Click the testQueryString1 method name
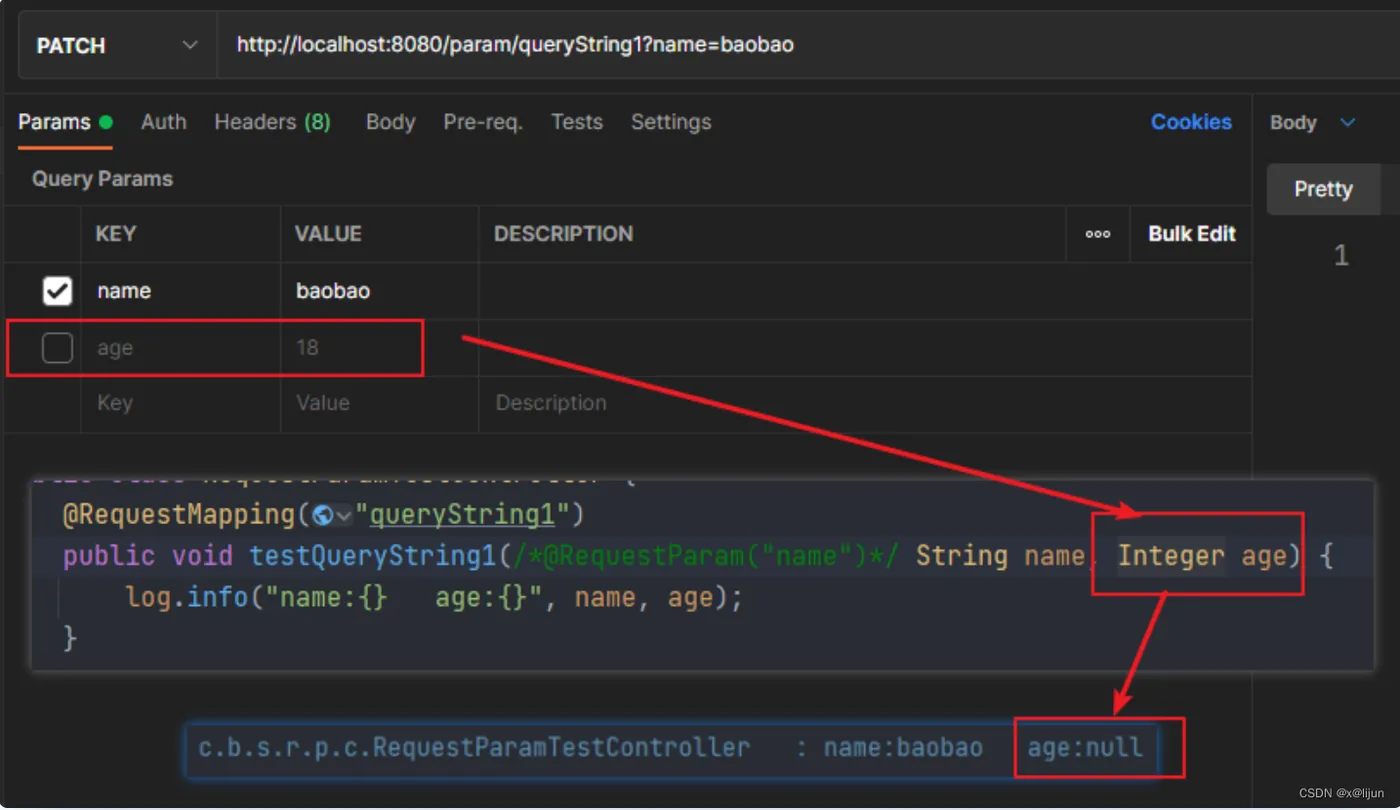 click(375, 556)
